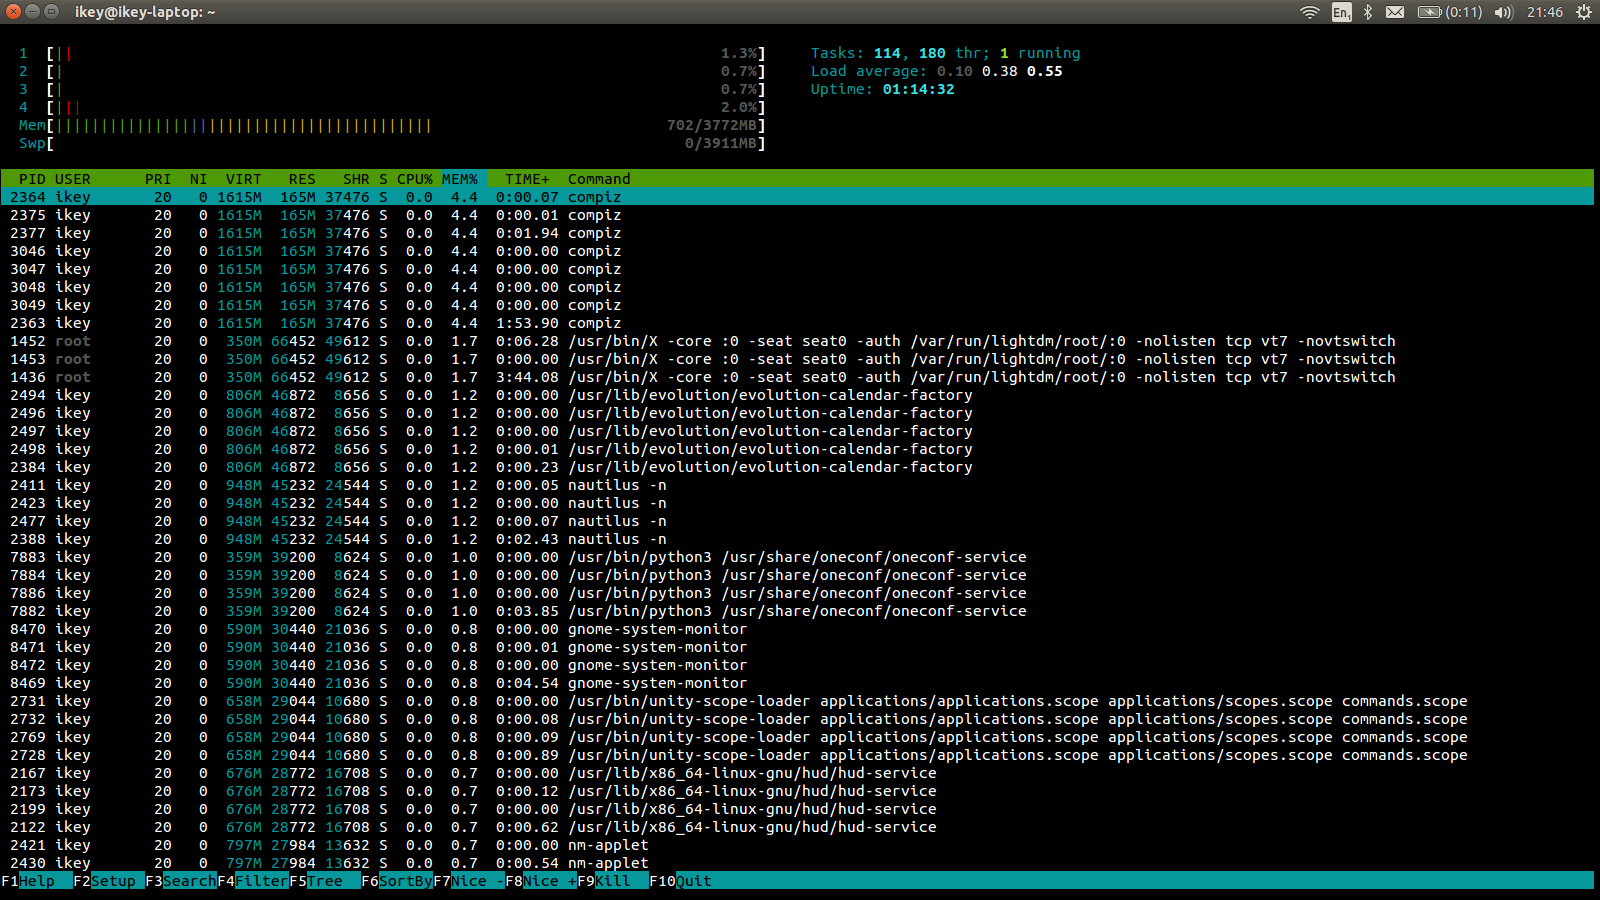This screenshot has width=1600, height=900.
Task: Select PID 2494 evolution-calendar-factory row
Action: pyautogui.click(x=797, y=395)
